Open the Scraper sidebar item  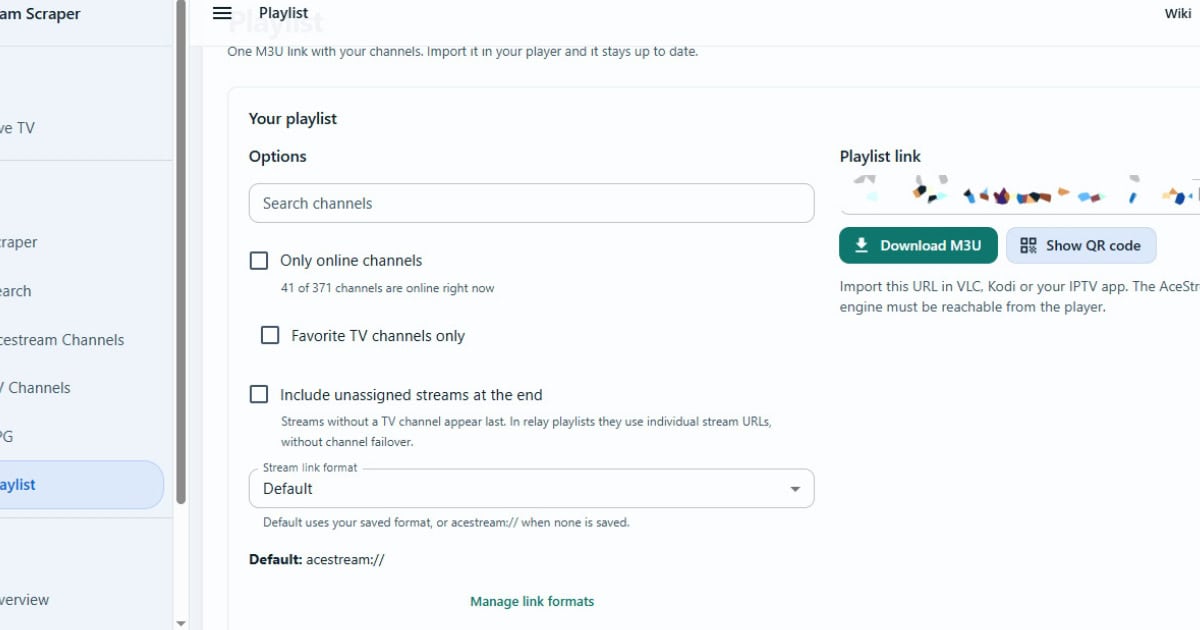tap(19, 242)
